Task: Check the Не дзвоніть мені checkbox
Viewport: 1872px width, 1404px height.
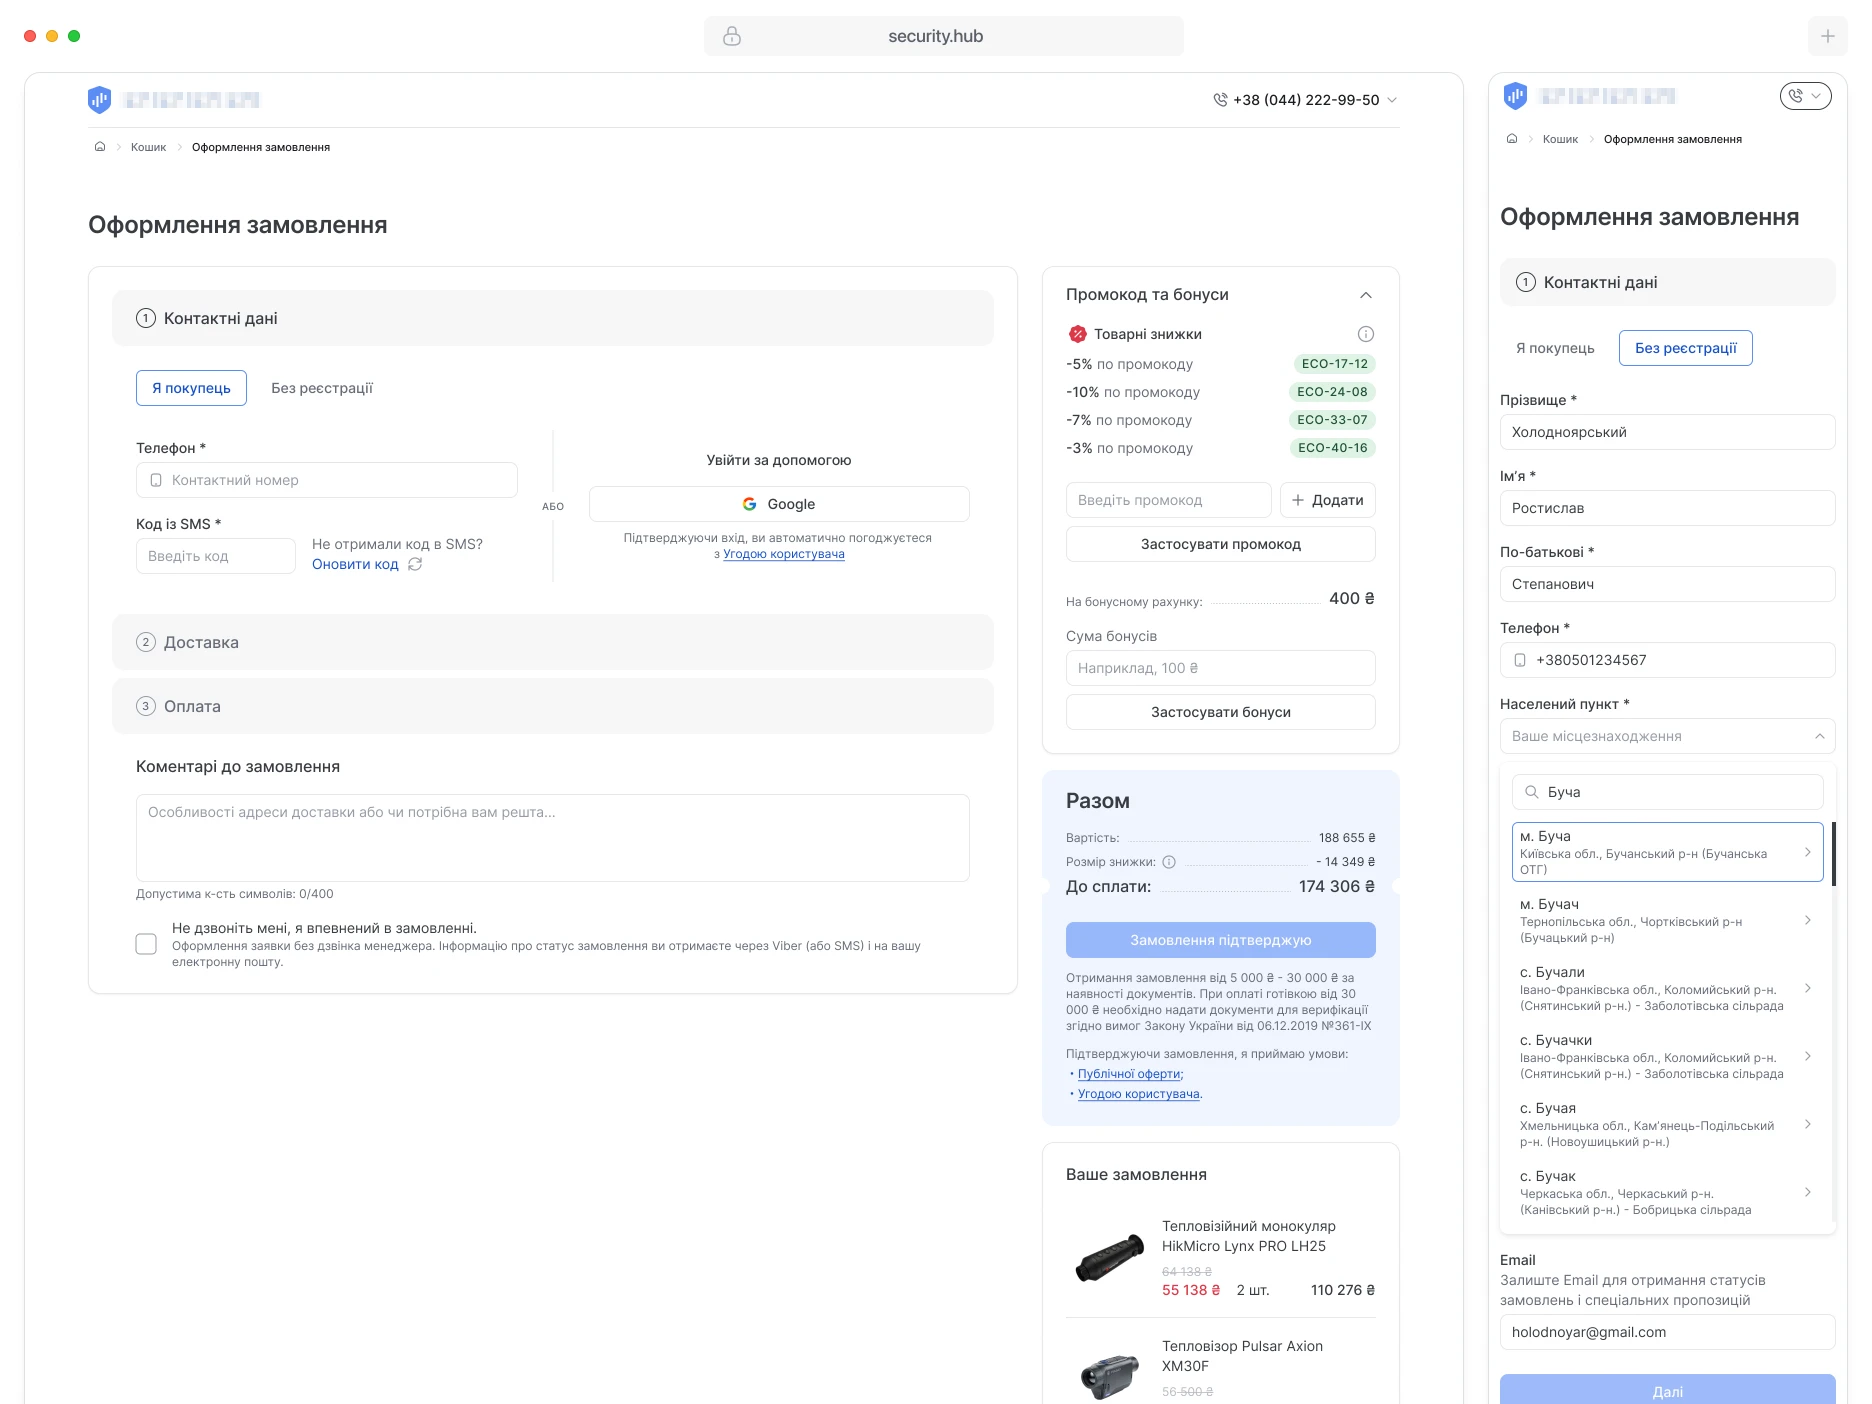Action: [x=146, y=944]
